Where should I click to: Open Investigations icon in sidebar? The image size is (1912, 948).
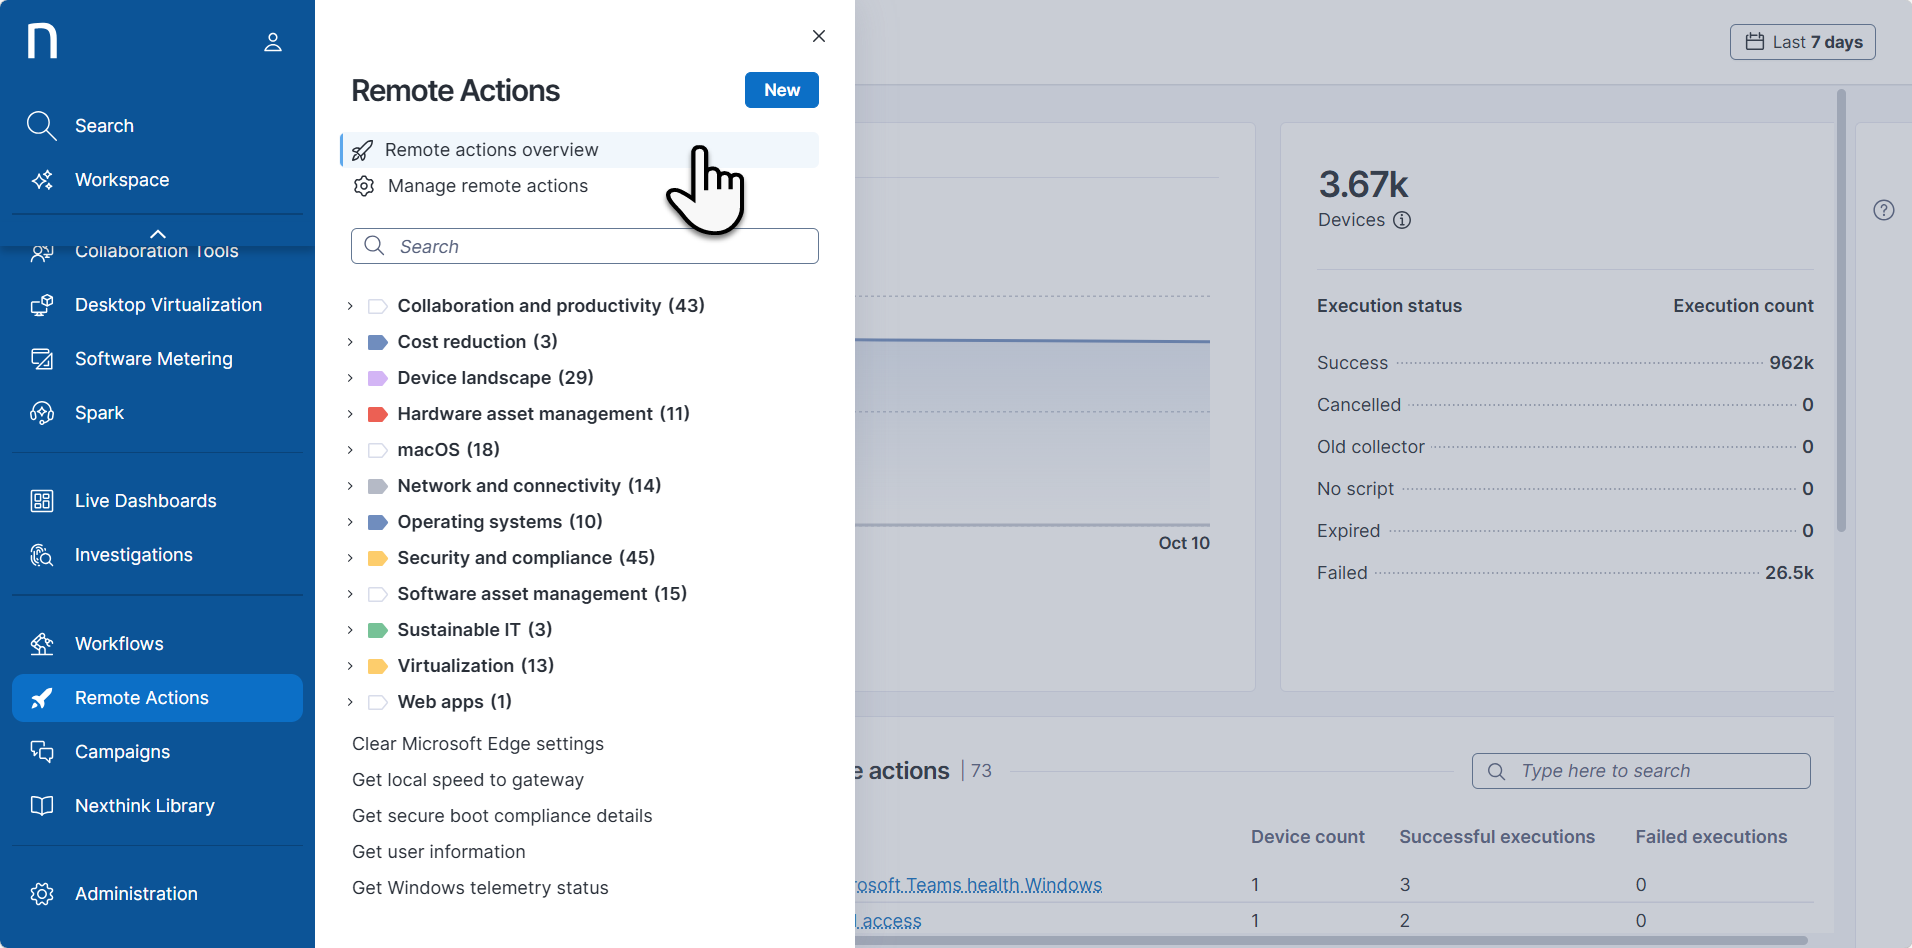click(x=42, y=555)
